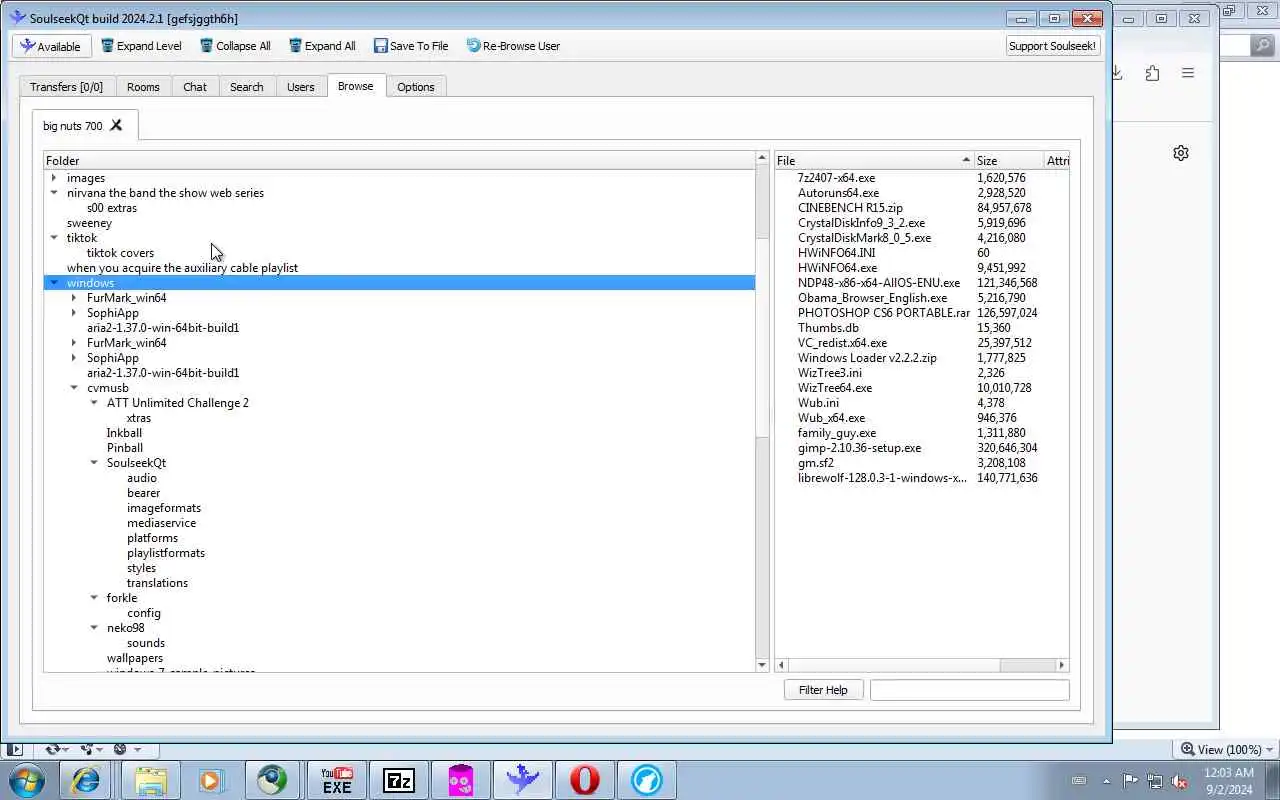Open Windows Media Player taskbar icon
The height and width of the screenshot is (800, 1280).
click(211, 780)
